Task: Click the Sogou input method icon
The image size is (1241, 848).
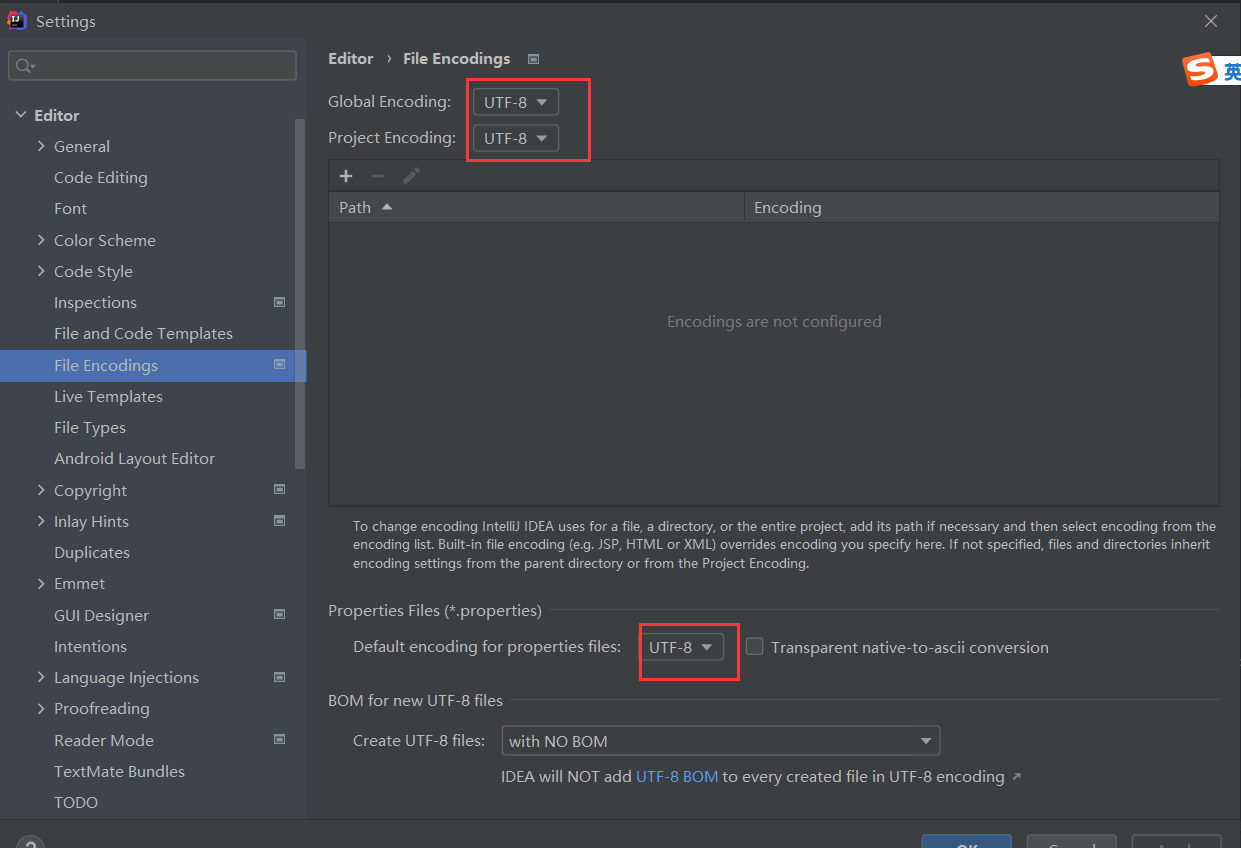Action: 1200,71
